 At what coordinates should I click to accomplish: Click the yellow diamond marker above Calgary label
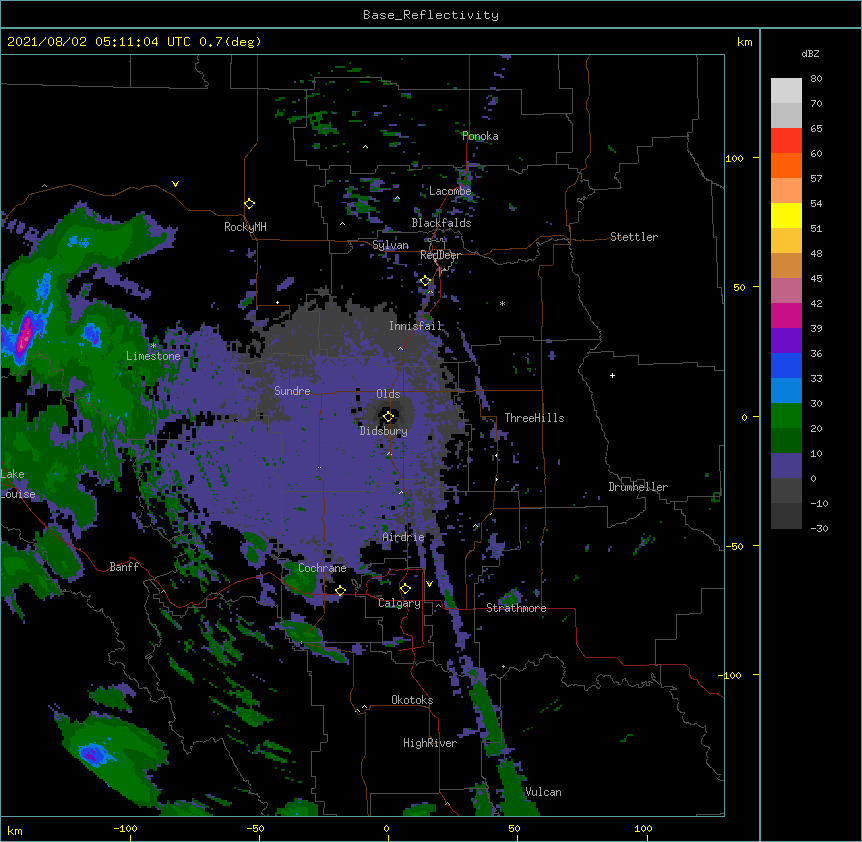pos(405,589)
